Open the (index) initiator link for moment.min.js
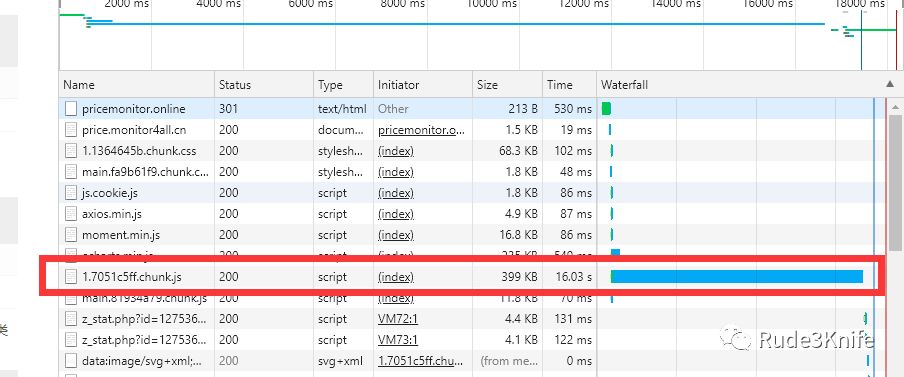 (396, 235)
